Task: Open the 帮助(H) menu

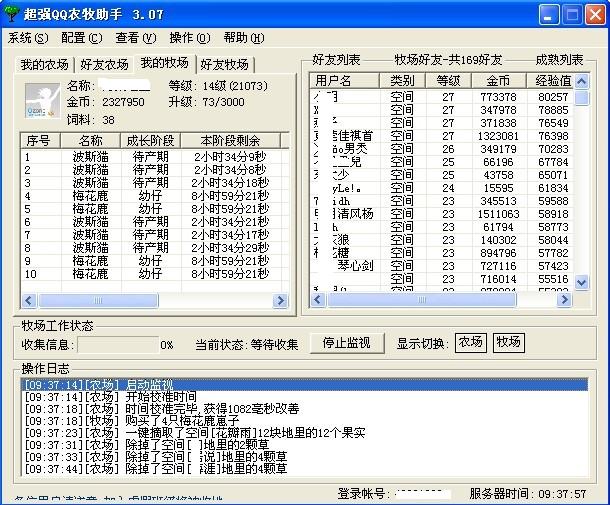Action: pos(244,38)
